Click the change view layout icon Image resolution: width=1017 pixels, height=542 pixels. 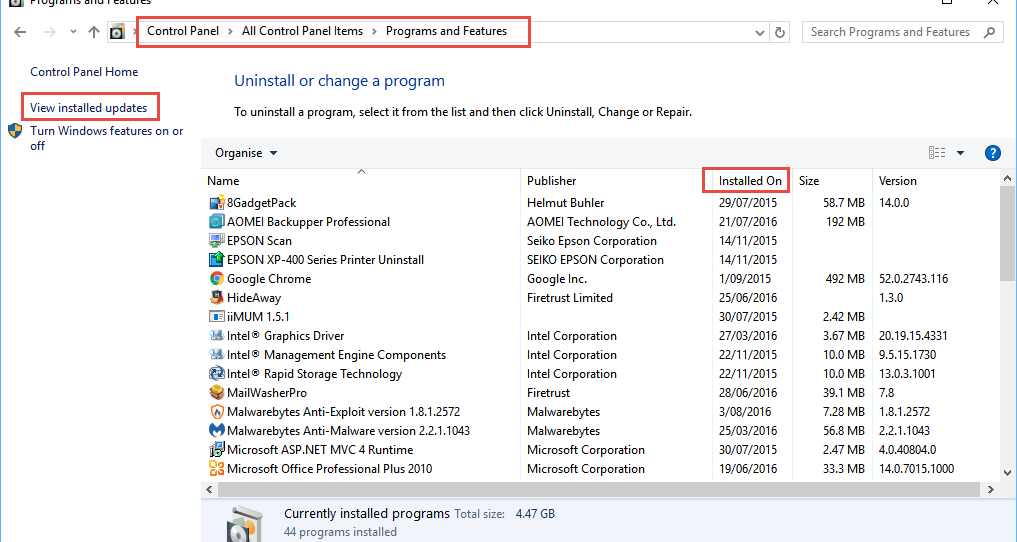coord(937,152)
